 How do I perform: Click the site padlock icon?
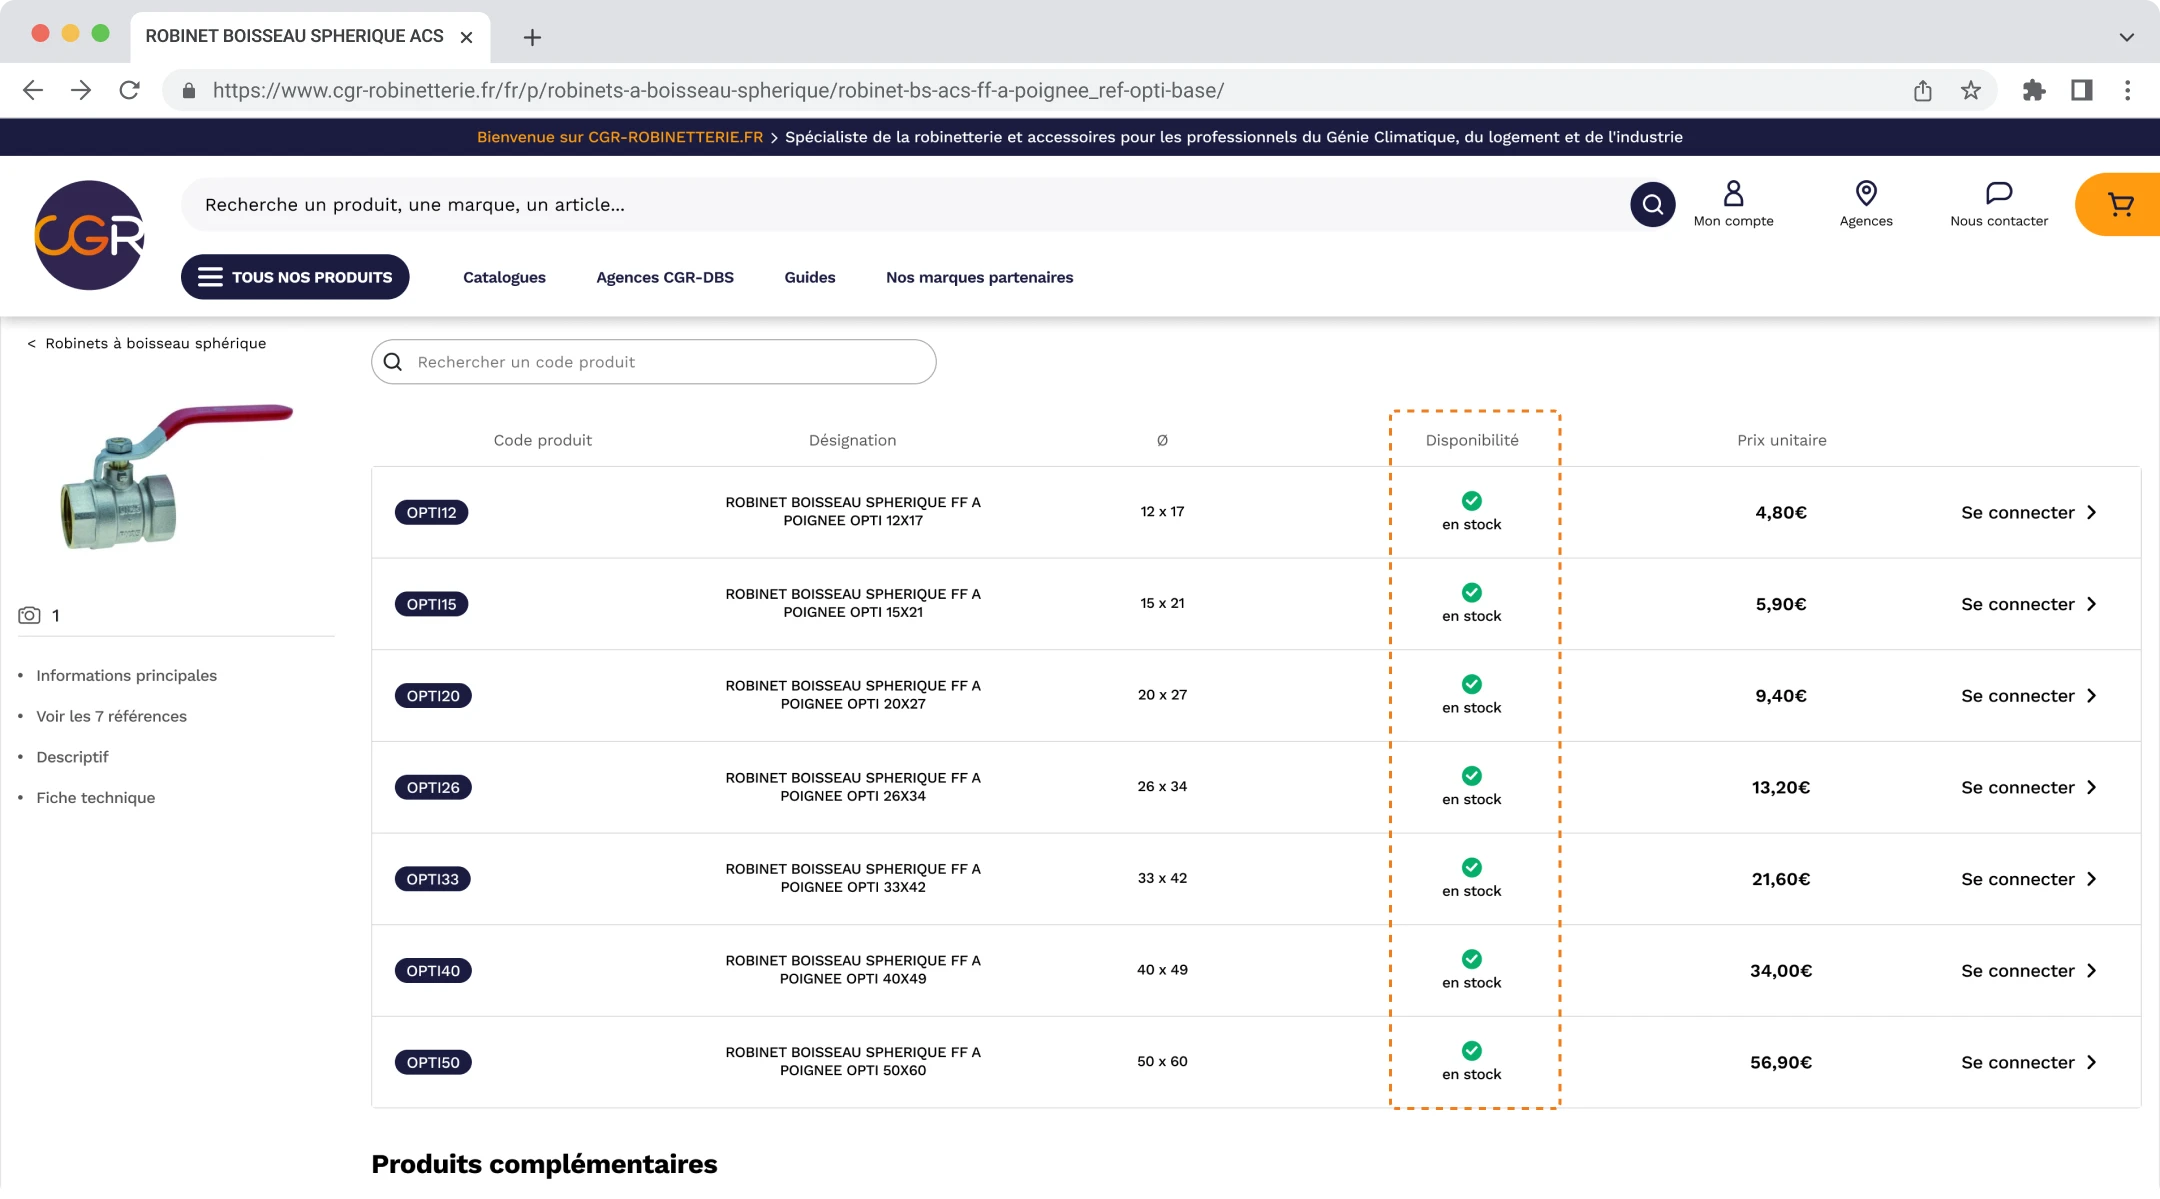(x=188, y=91)
